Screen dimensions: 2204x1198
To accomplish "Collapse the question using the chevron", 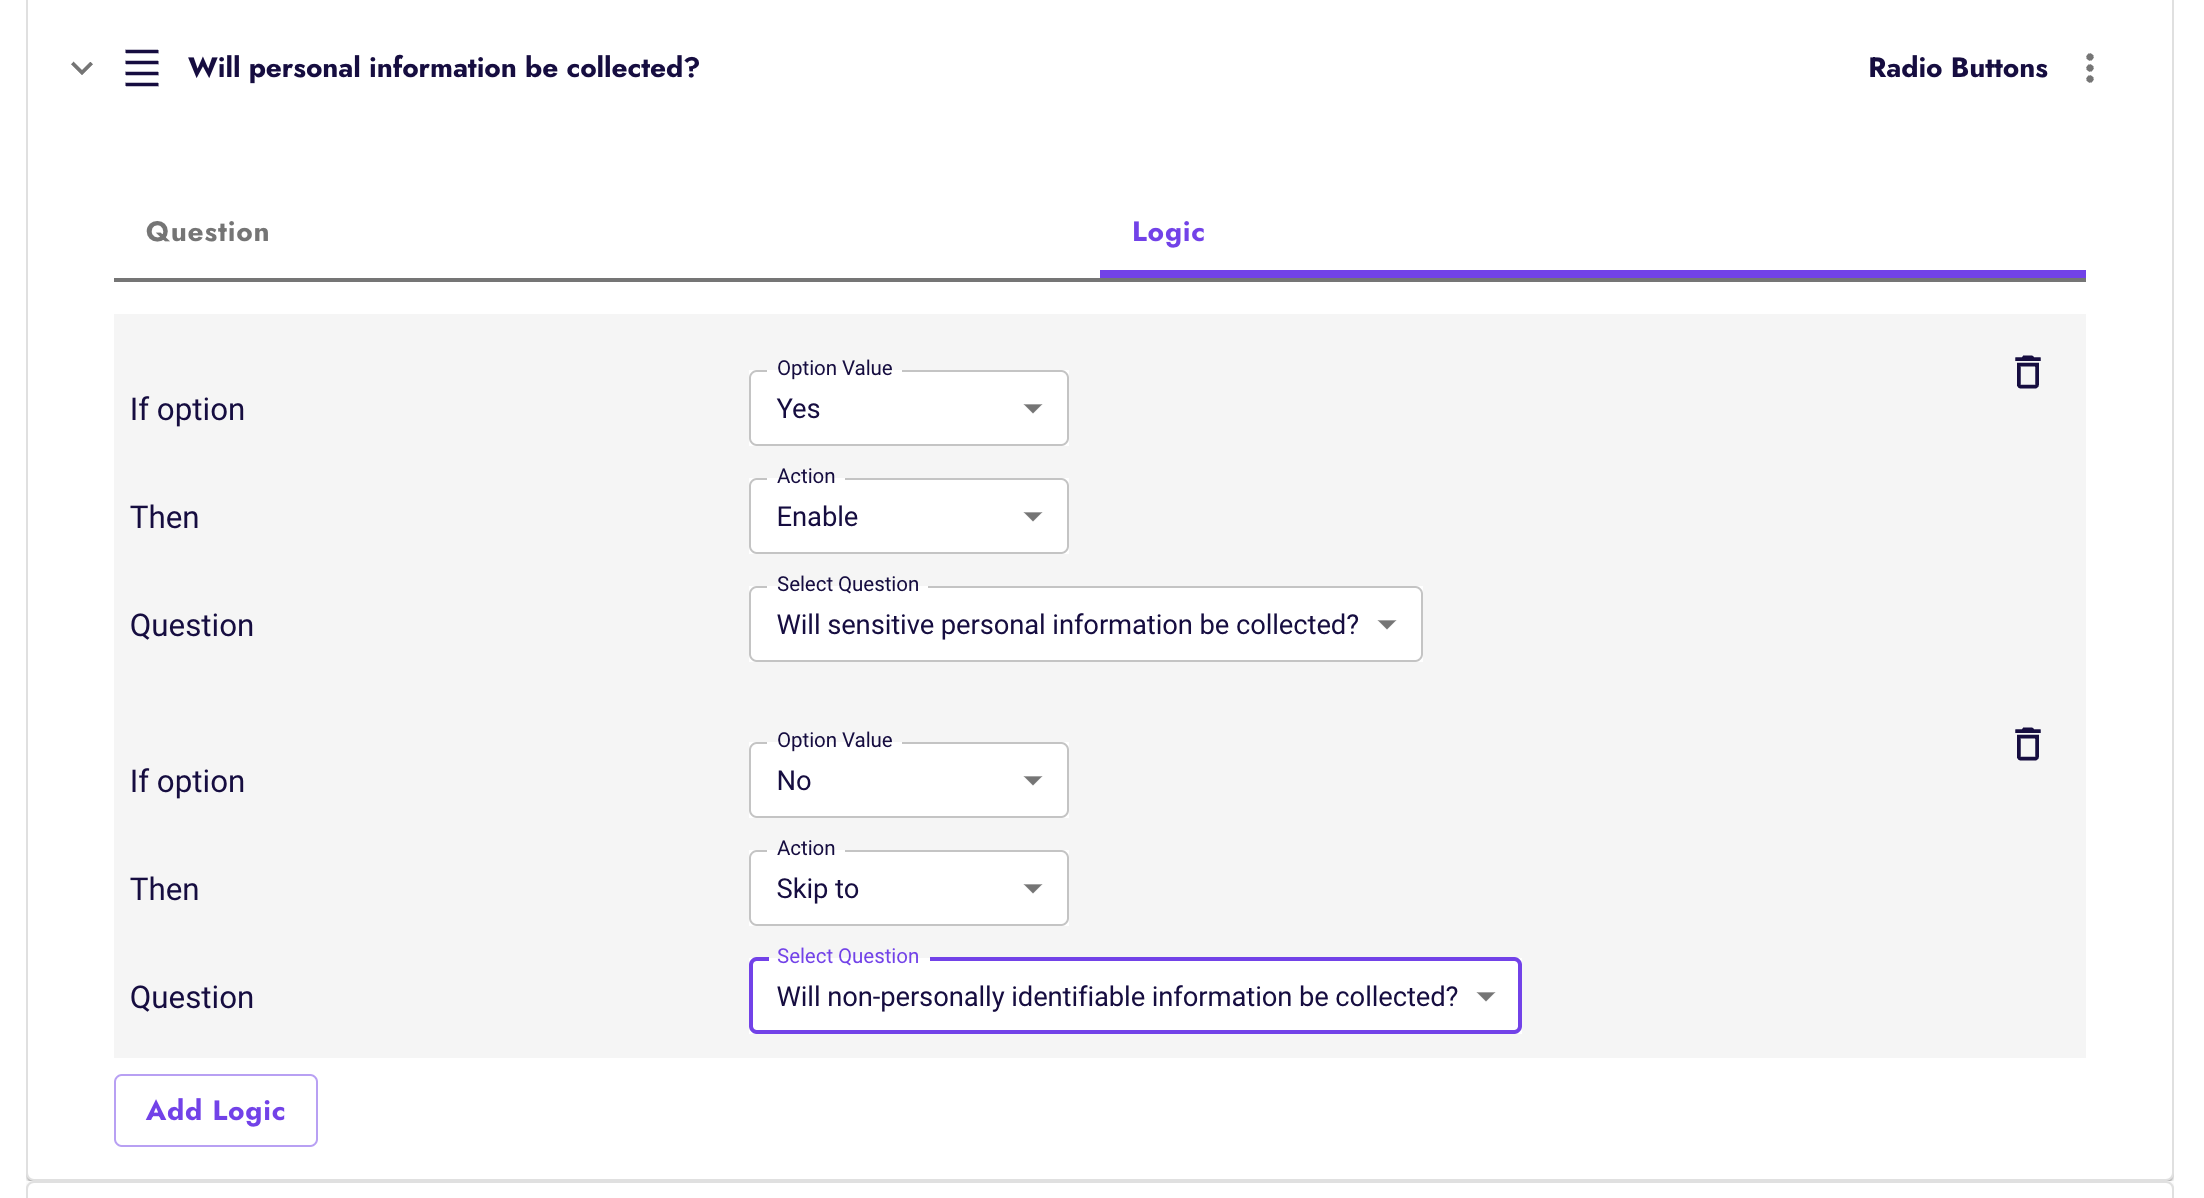I will point(80,68).
